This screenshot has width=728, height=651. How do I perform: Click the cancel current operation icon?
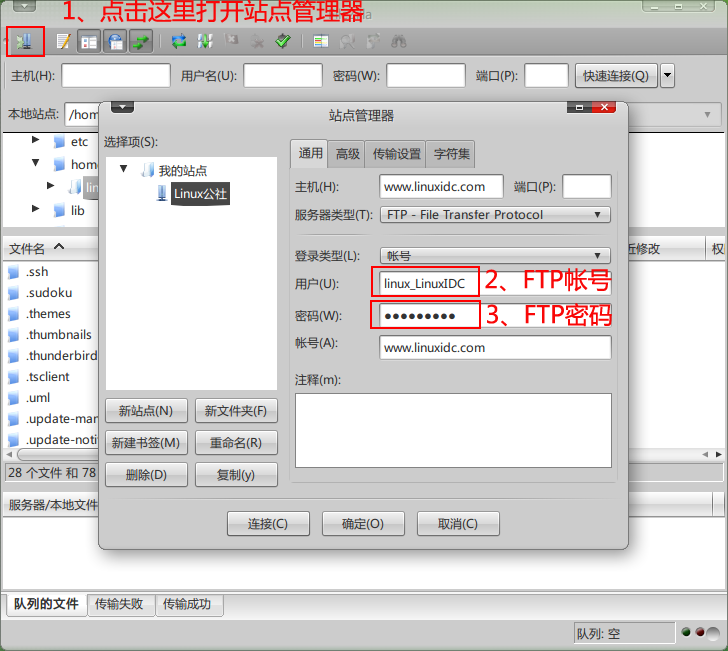pyautogui.click(x=231, y=41)
